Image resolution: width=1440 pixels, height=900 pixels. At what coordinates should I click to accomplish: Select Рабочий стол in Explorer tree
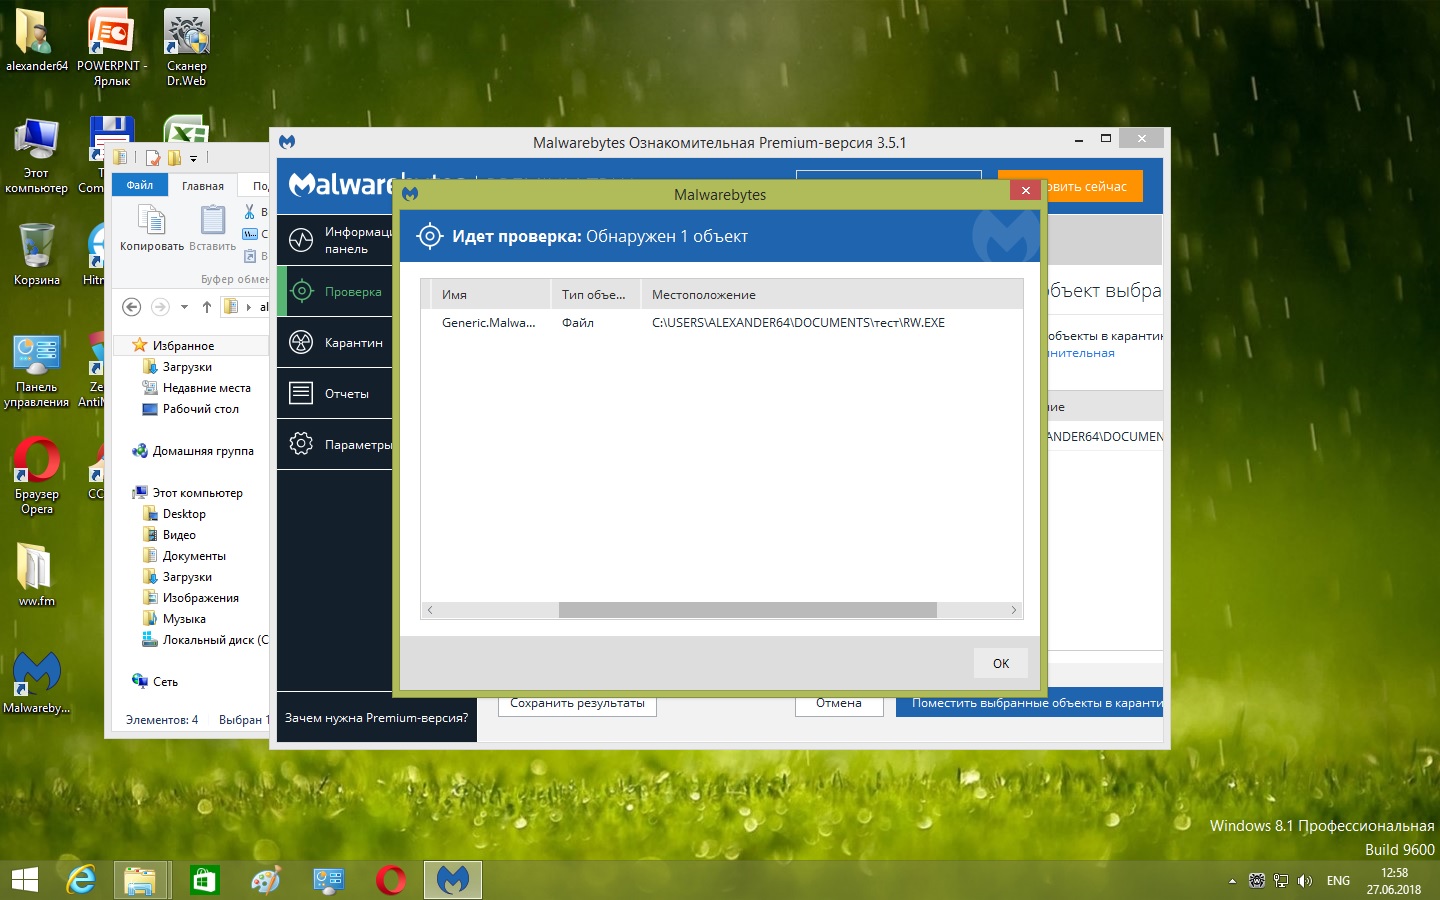point(201,409)
